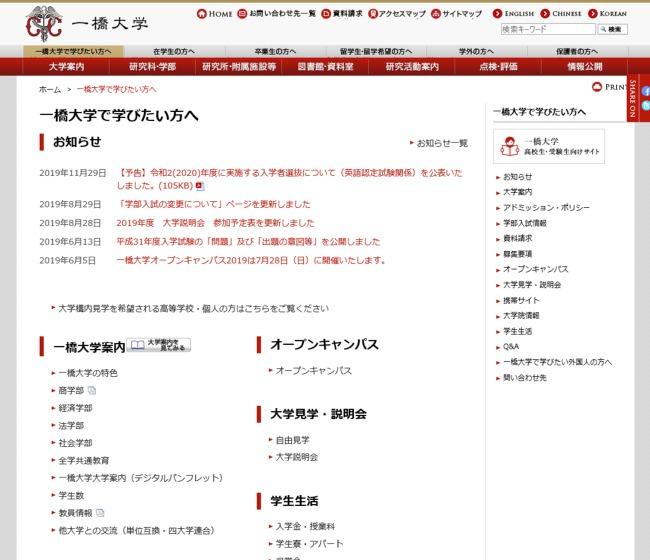The image size is (650, 560).
Task: Select the 卒業生の方へ tab
Action: click(x=275, y=51)
